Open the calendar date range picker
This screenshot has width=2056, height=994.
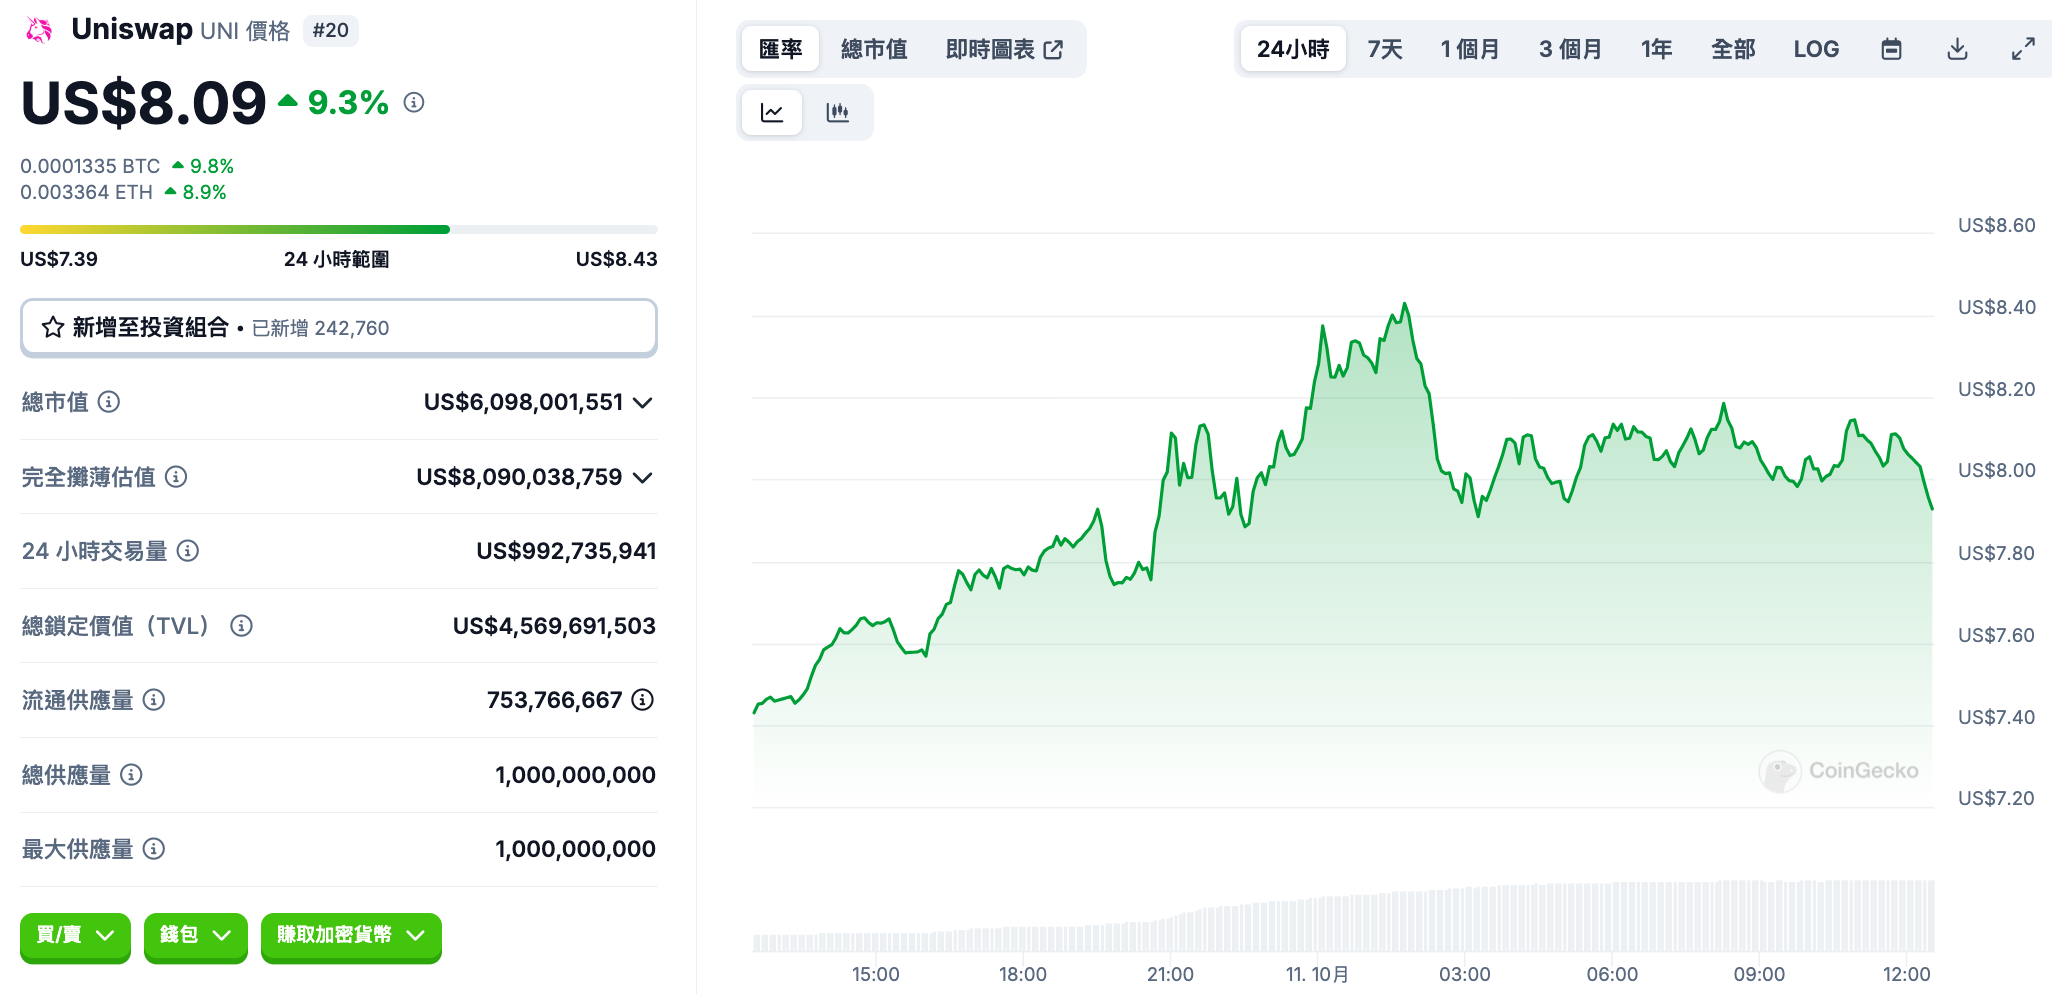pos(1891,49)
